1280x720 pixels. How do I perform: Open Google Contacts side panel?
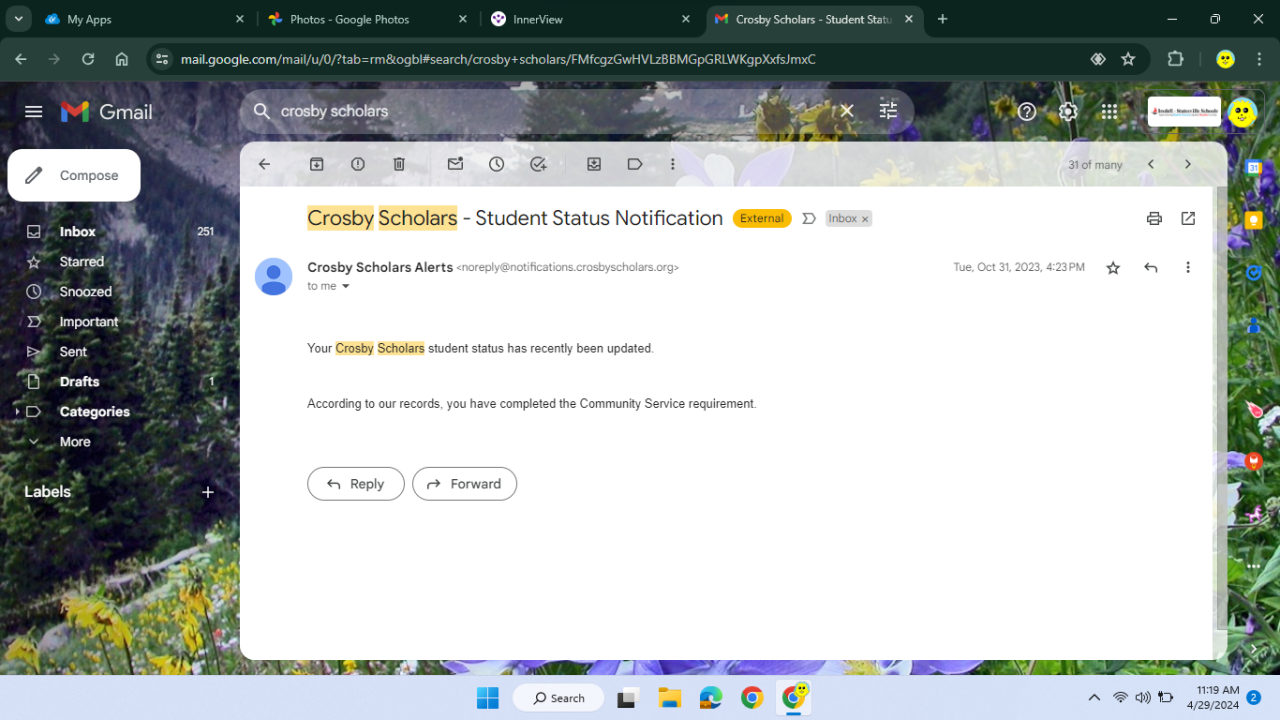(x=1254, y=325)
